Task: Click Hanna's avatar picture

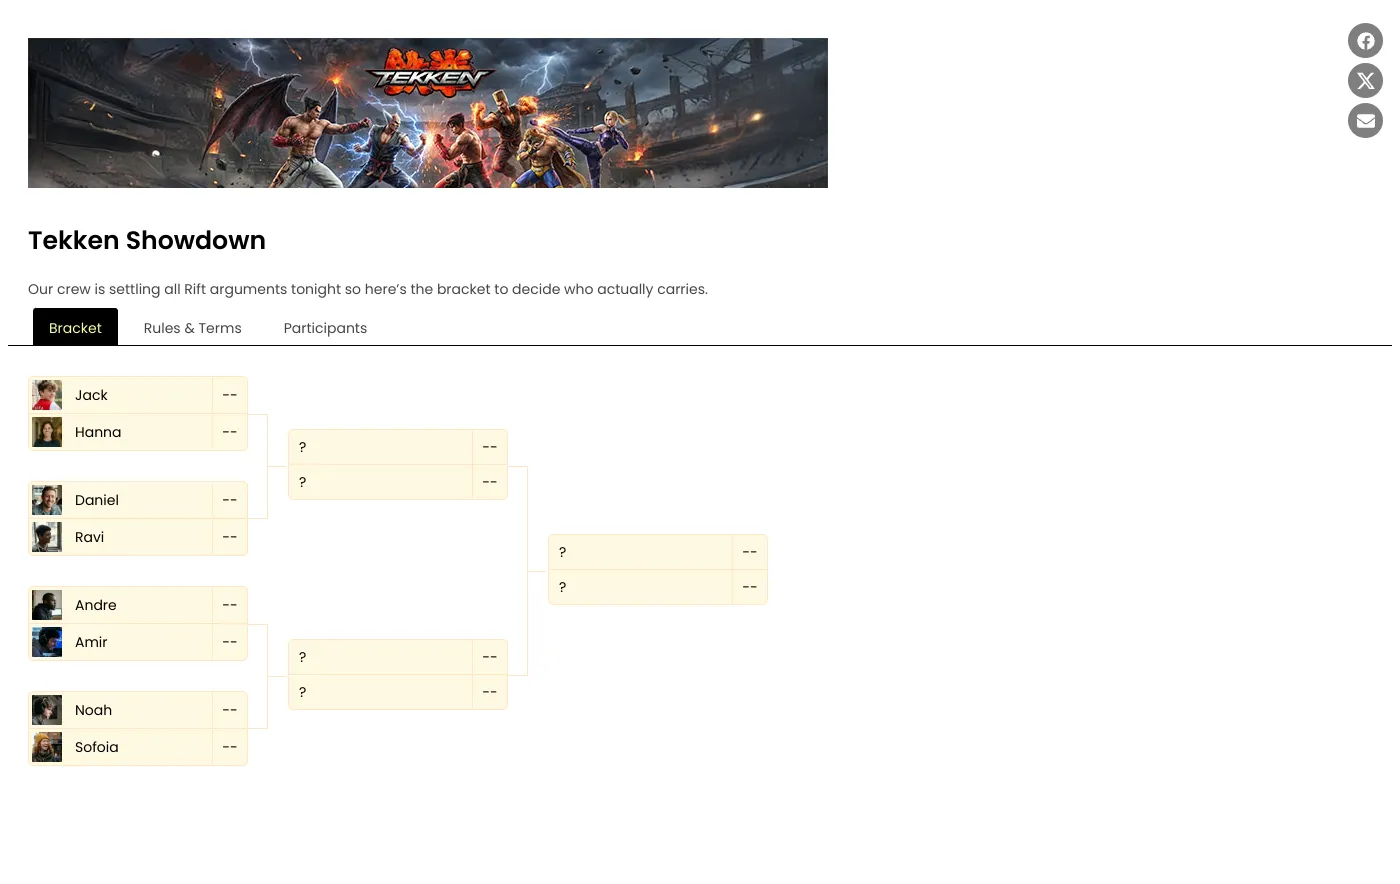Action: click(47, 432)
